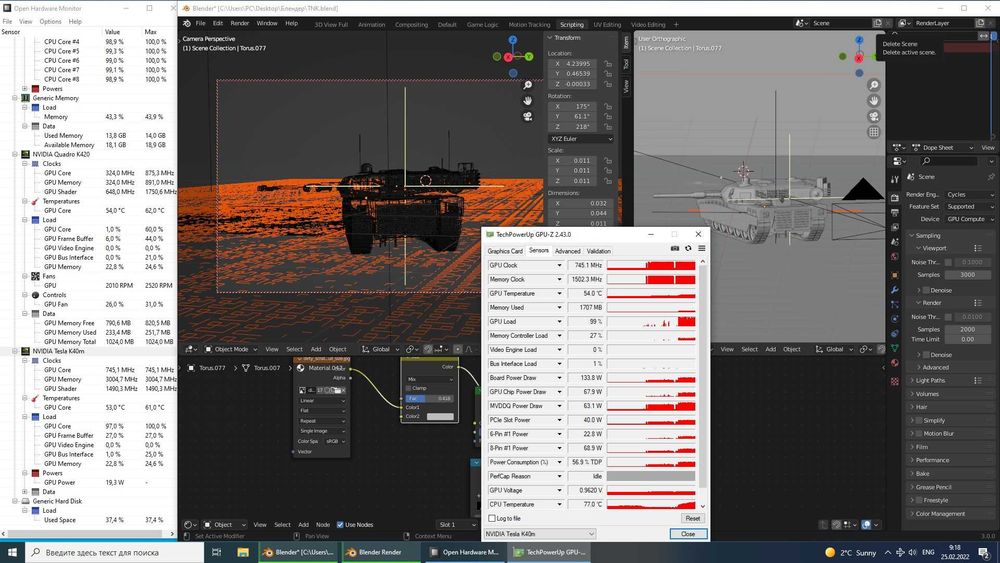Click the GPU-Z refresh icon
Screen dimensions: 1000x563
click(x=688, y=249)
